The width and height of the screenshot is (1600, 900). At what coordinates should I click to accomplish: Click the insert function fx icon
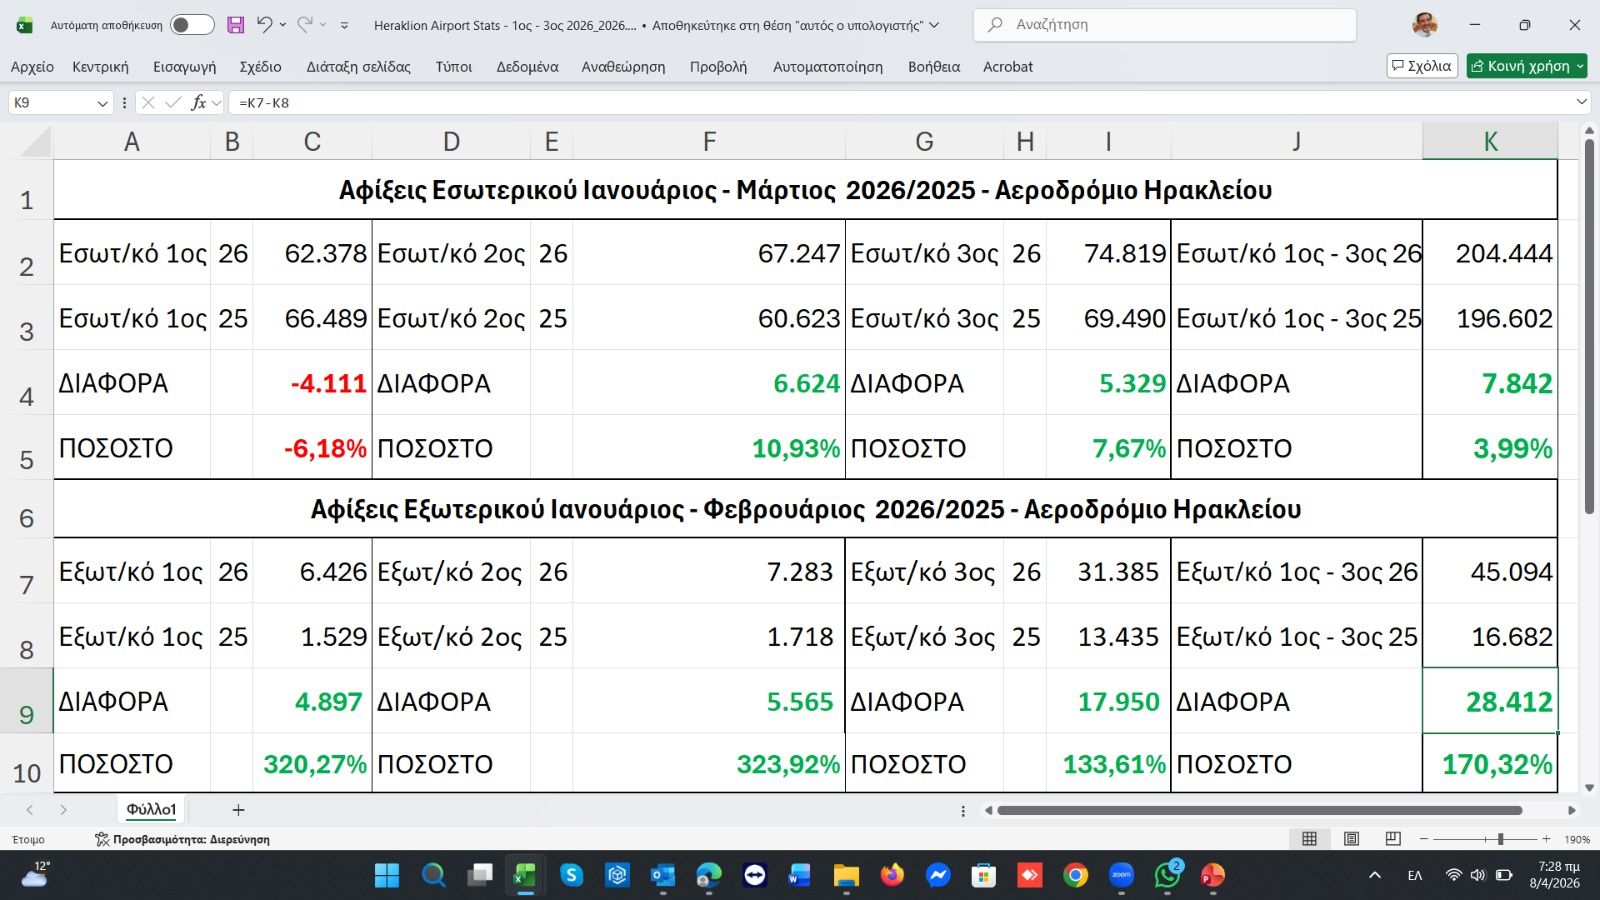(x=199, y=102)
